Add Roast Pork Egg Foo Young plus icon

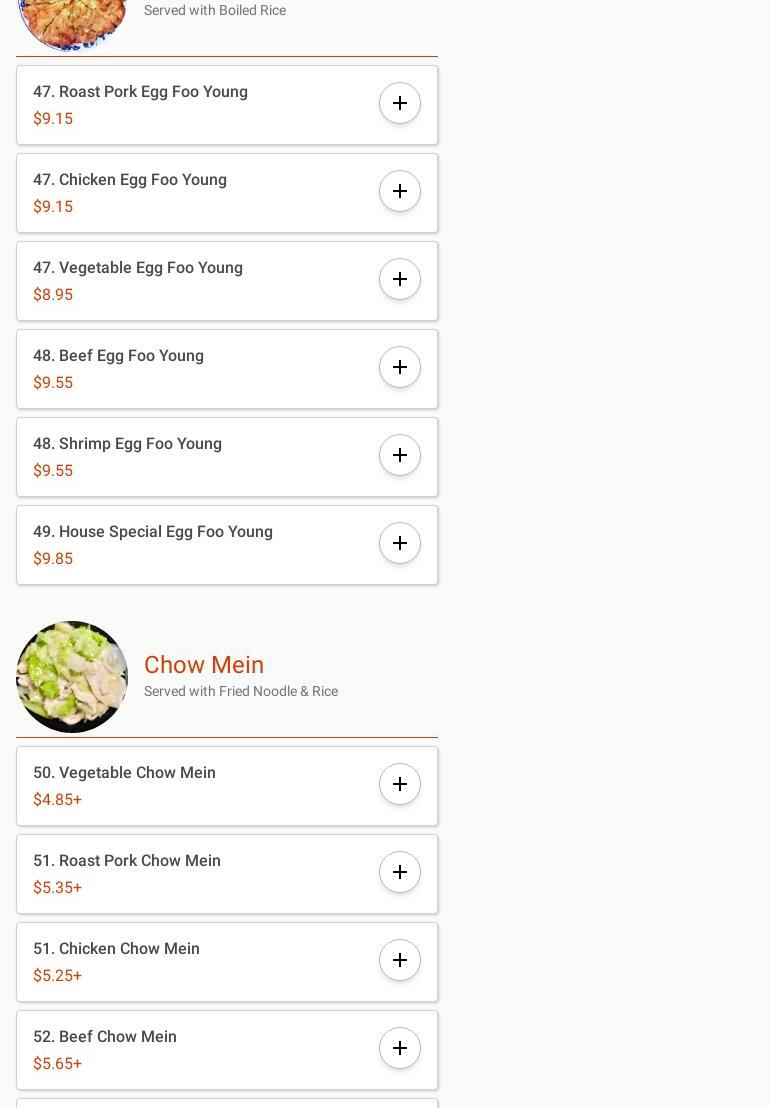(400, 103)
